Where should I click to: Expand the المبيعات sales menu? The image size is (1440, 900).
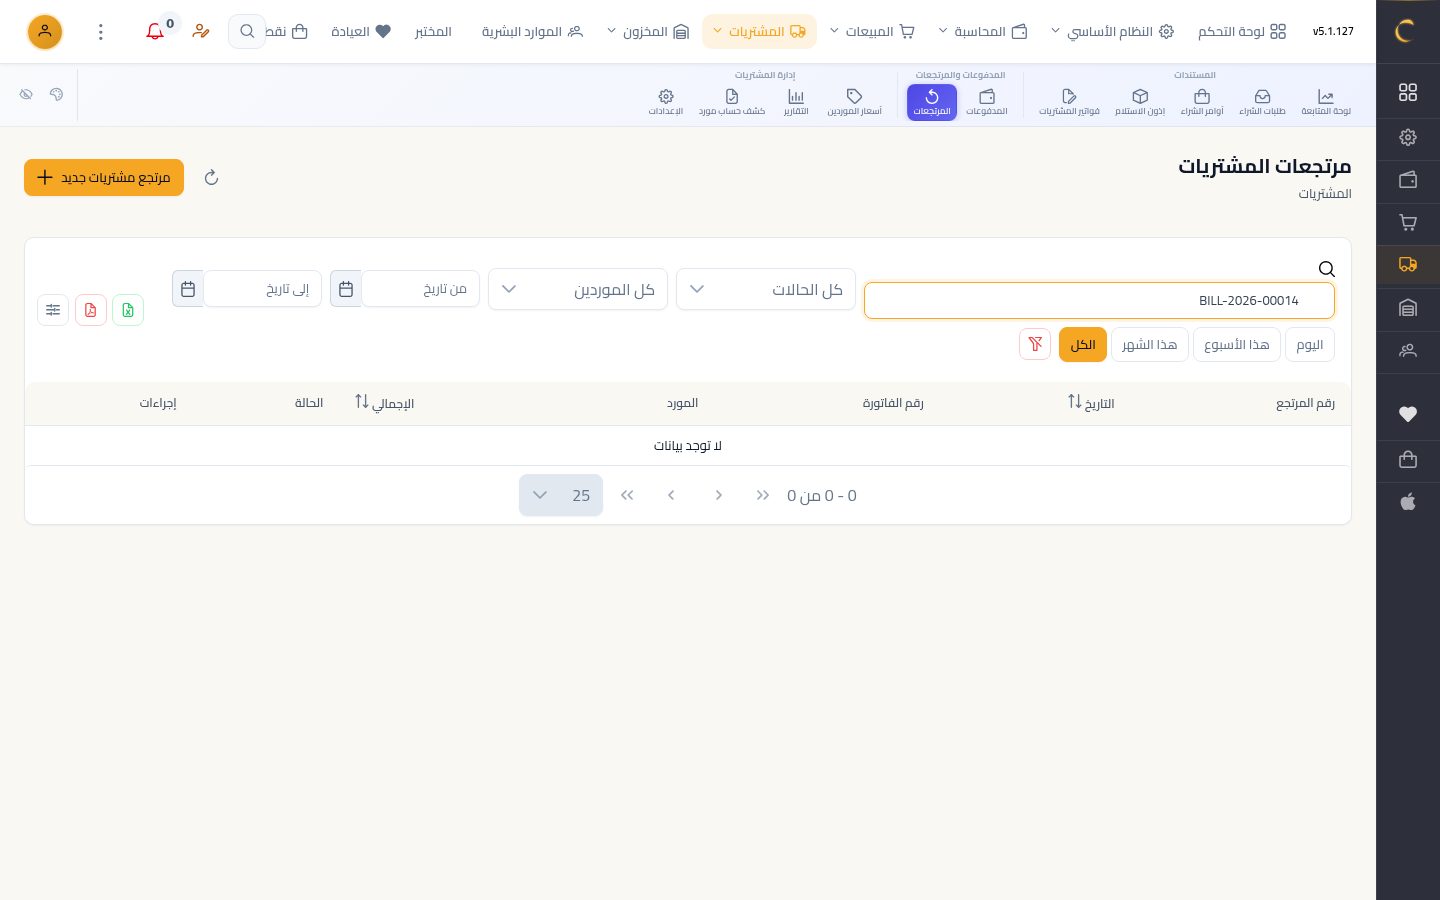[x=872, y=32]
